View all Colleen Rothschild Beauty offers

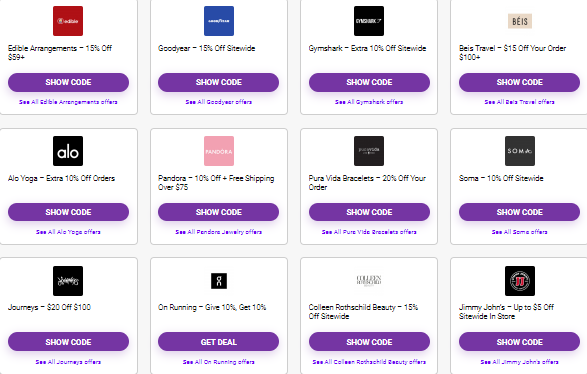(369, 362)
